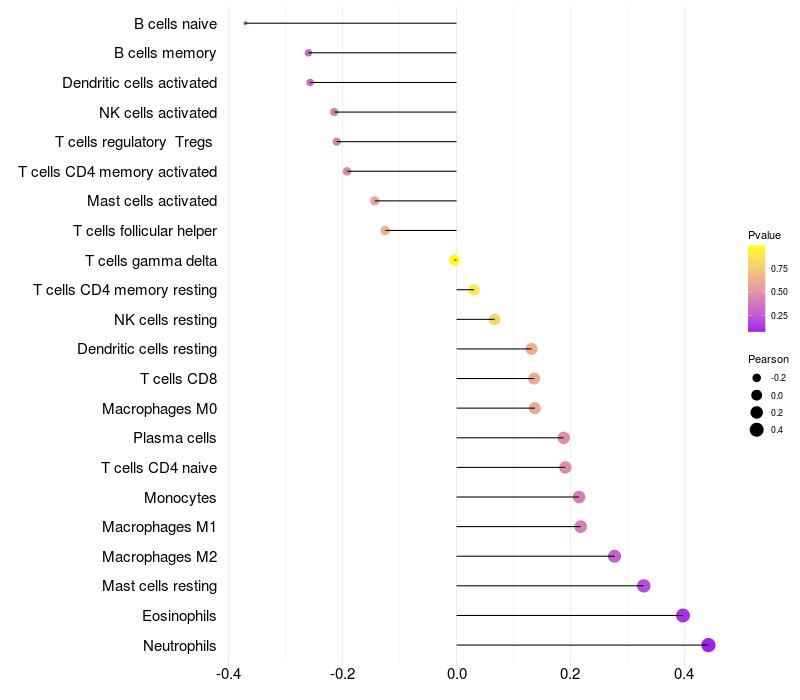Click the 0.0 x-axis tick label
This screenshot has width=800, height=700.
tap(456, 674)
